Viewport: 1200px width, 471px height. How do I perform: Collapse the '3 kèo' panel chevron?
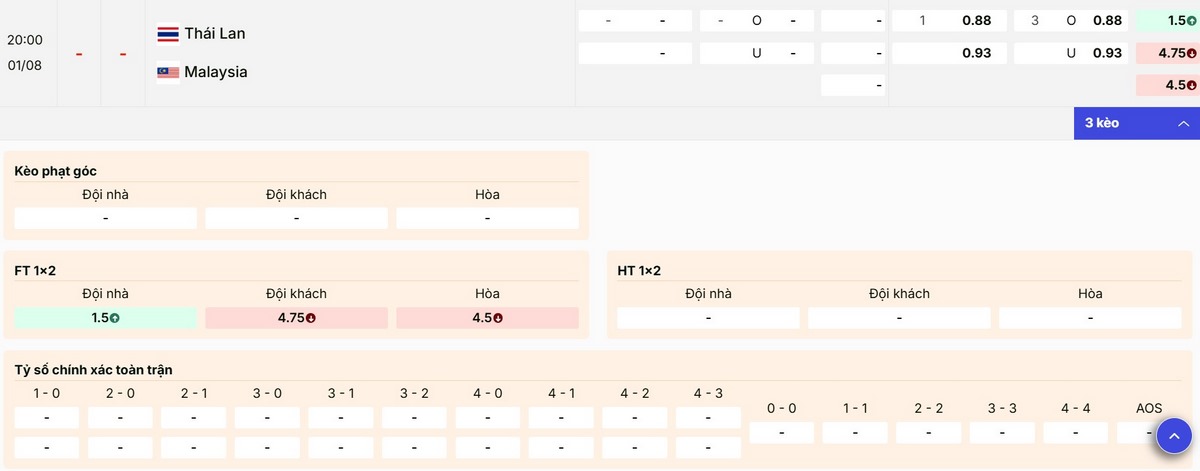[1183, 123]
